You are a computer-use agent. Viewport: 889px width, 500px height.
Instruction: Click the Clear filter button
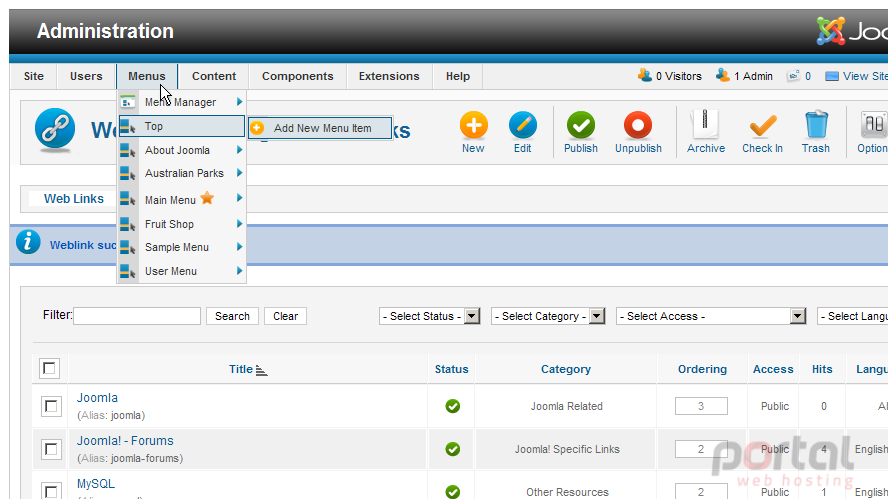click(x=285, y=316)
